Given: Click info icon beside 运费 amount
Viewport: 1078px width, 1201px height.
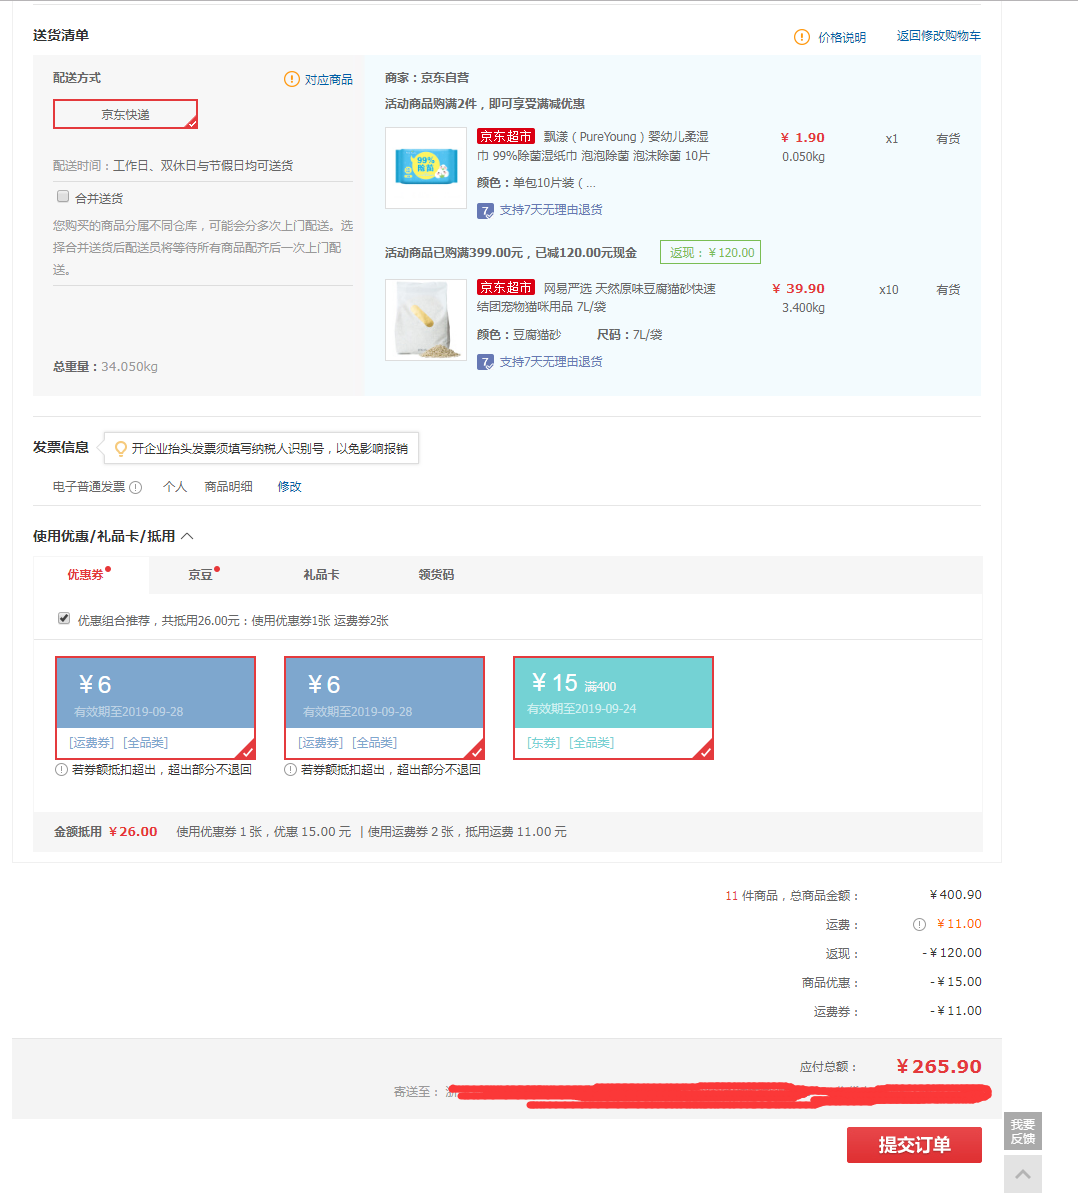Looking at the screenshot, I should (919, 925).
